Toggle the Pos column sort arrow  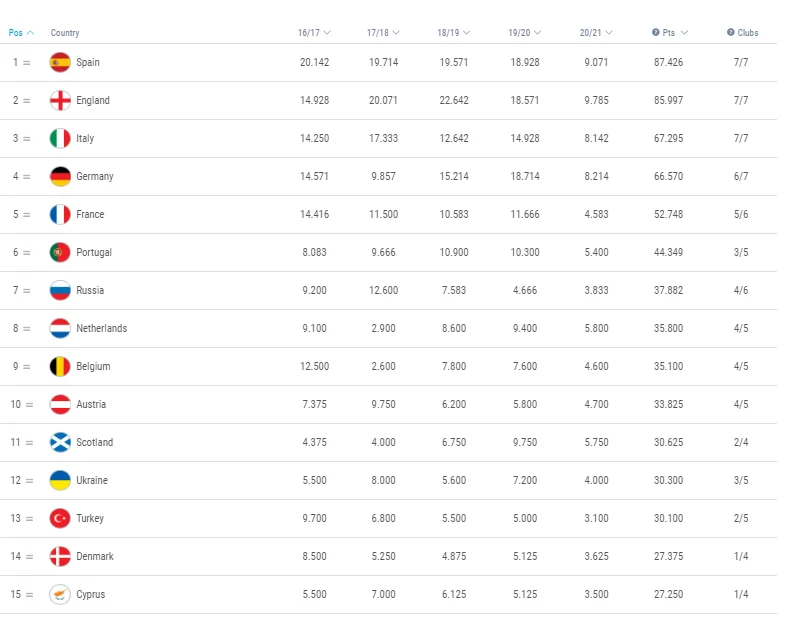coord(30,33)
